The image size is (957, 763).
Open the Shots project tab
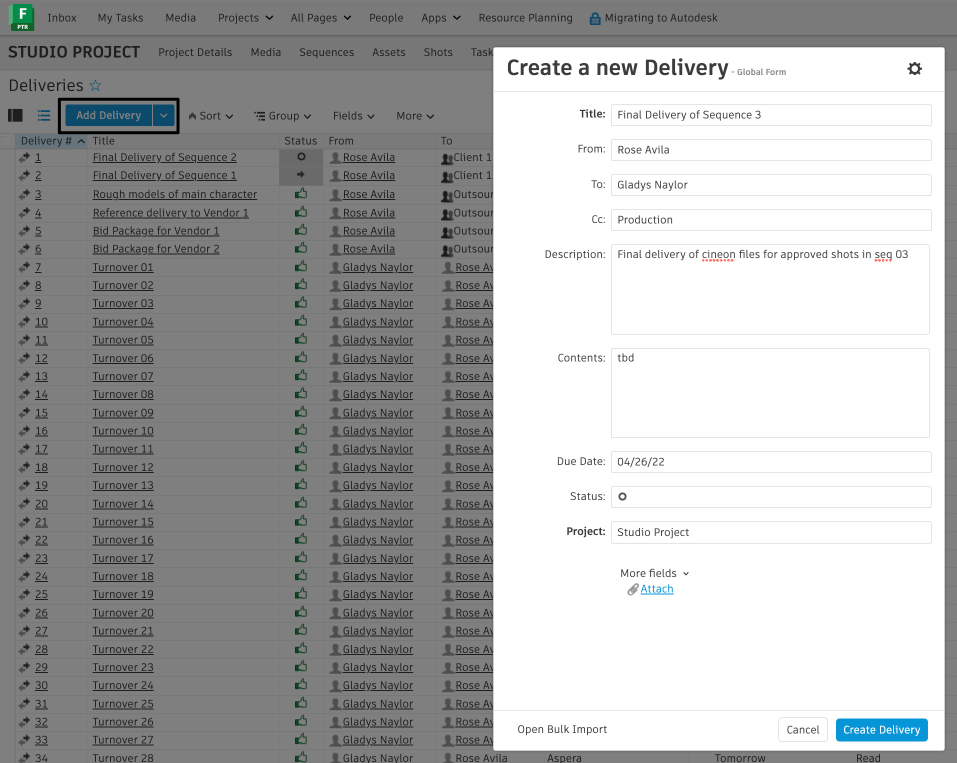(438, 52)
